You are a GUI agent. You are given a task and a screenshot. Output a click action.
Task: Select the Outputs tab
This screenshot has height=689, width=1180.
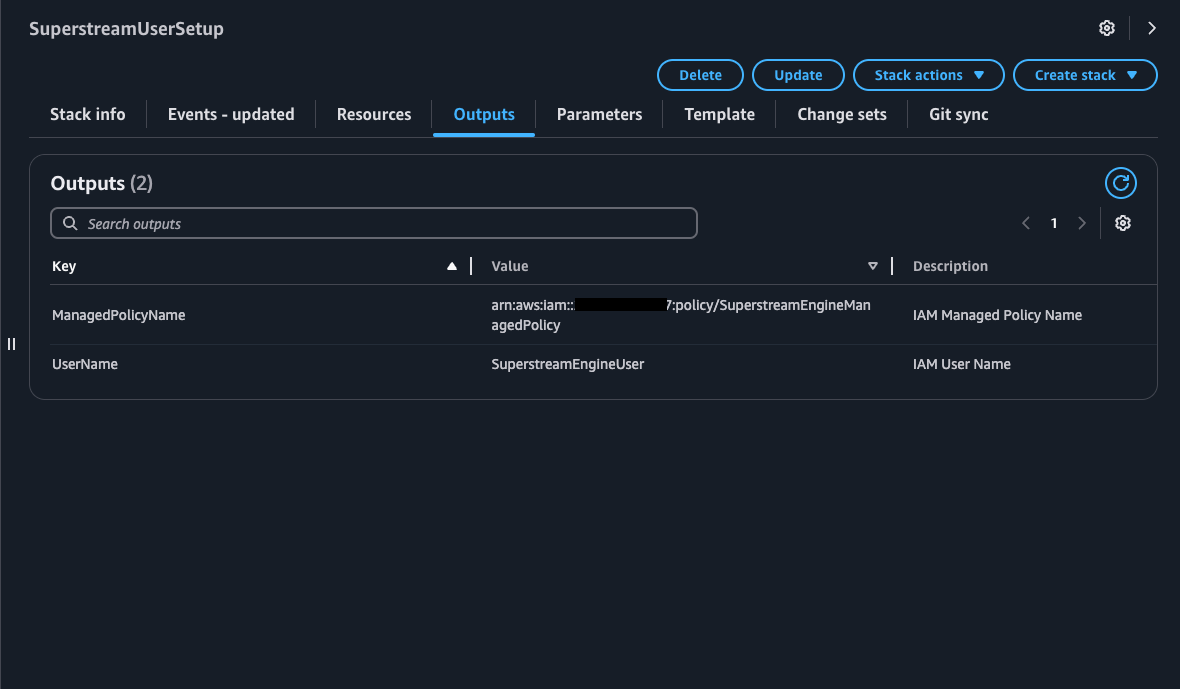(484, 114)
